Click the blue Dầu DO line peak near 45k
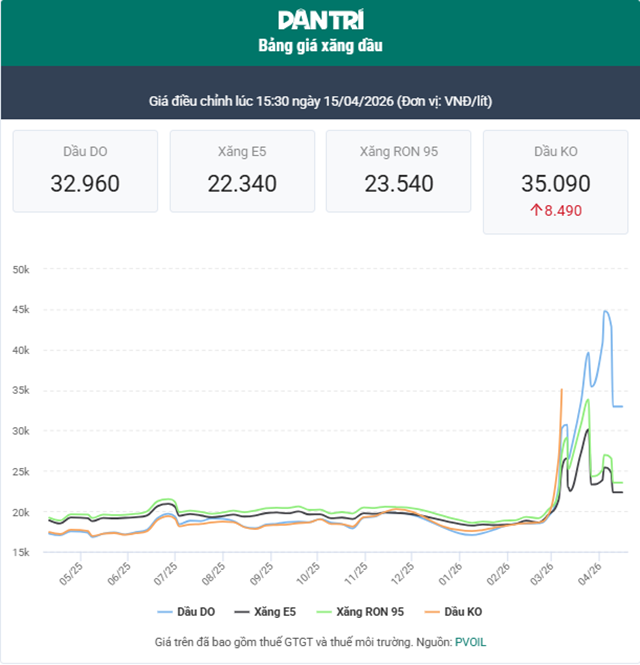The width and height of the screenshot is (640, 665). click(x=606, y=311)
